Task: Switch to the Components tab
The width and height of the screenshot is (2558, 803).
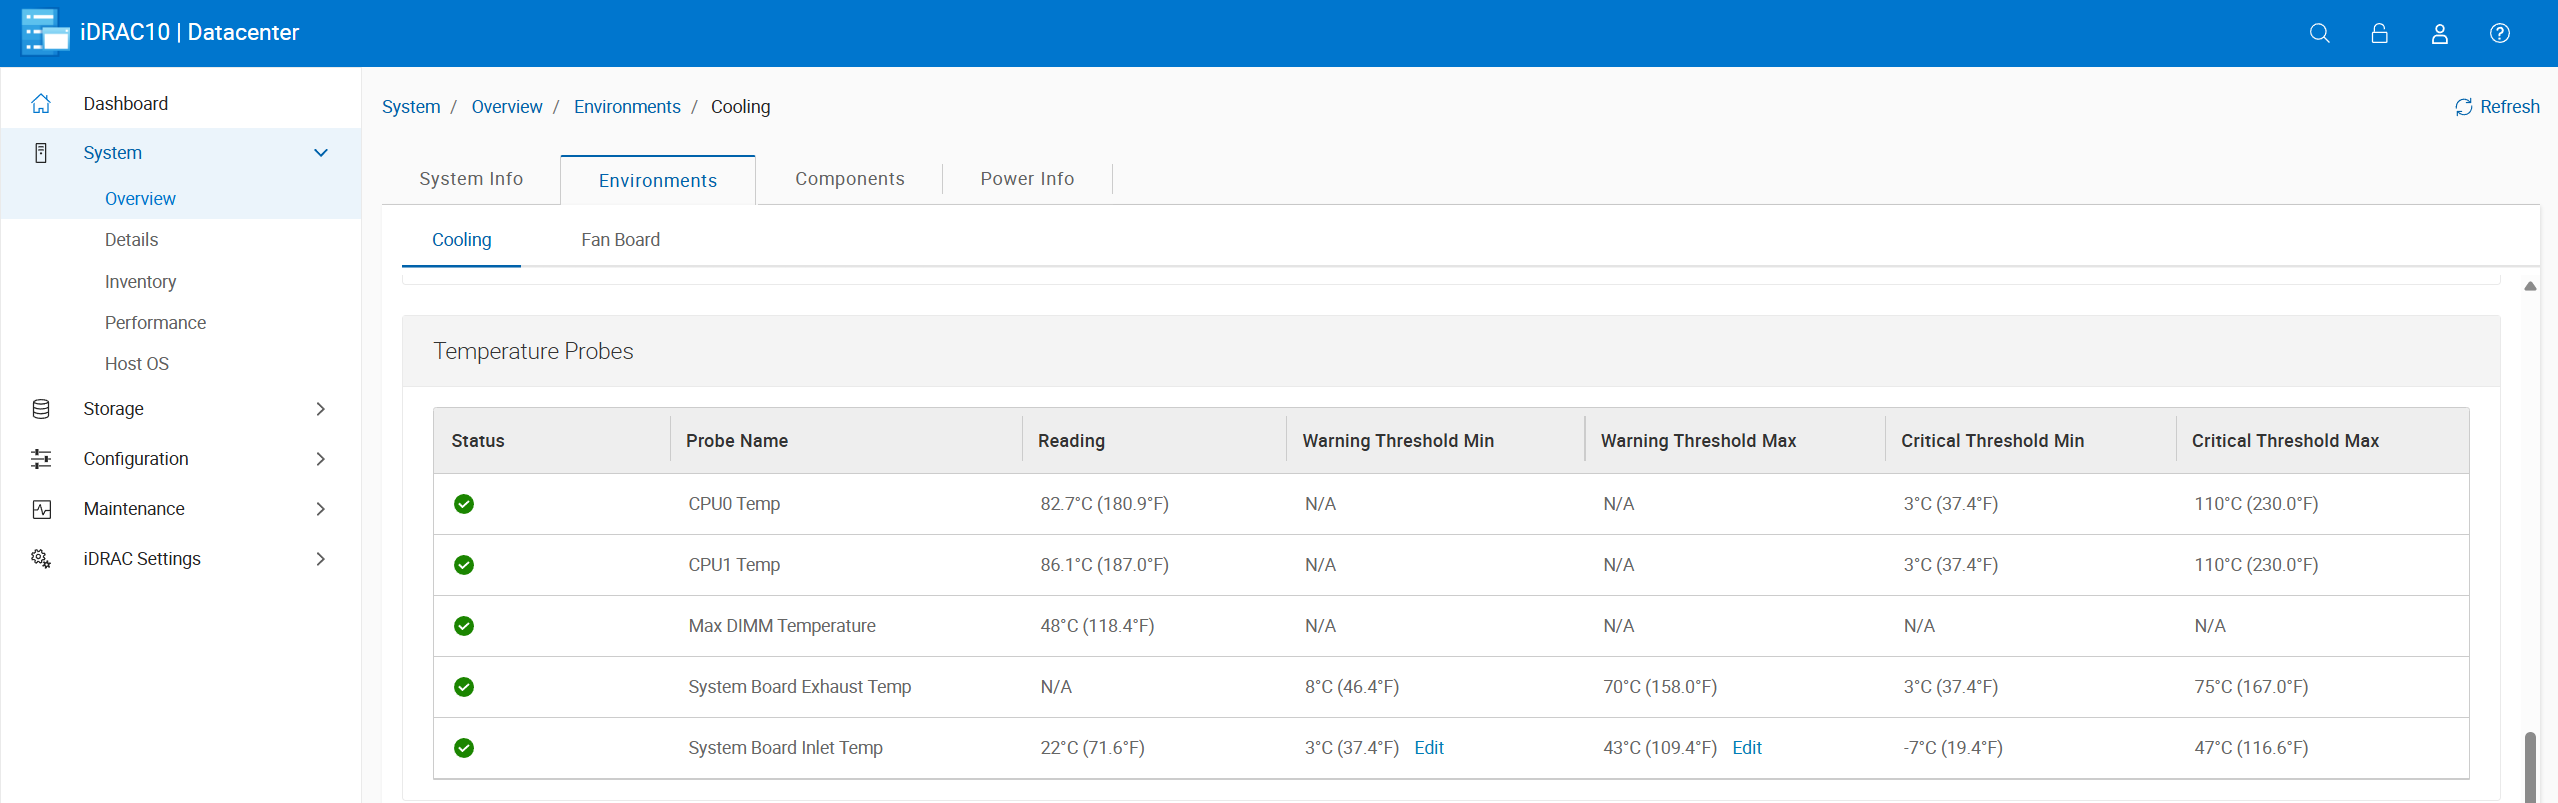Action: pyautogui.click(x=849, y=179)
